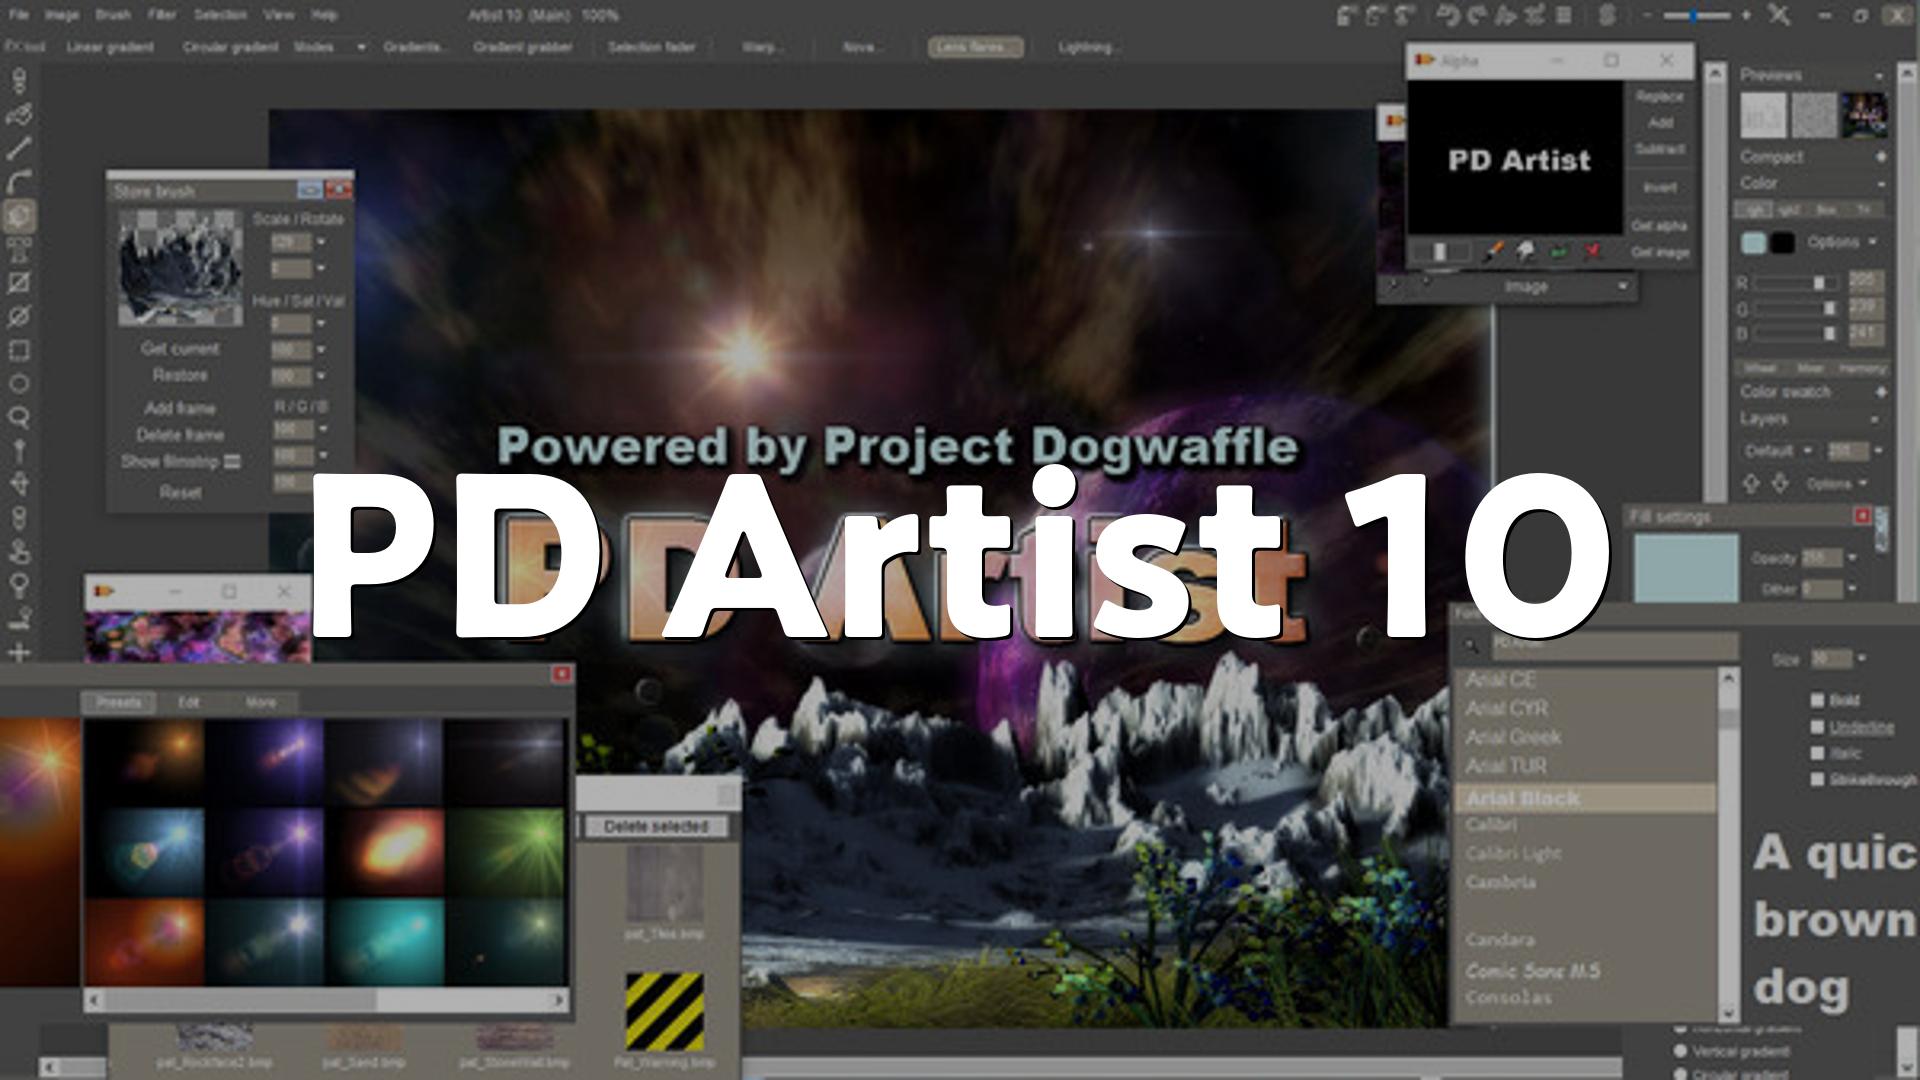The width and height of the screenshot is (1920, 1080).
Task: Click the Lens flares button in the toolbar
Action: point(975,47)
